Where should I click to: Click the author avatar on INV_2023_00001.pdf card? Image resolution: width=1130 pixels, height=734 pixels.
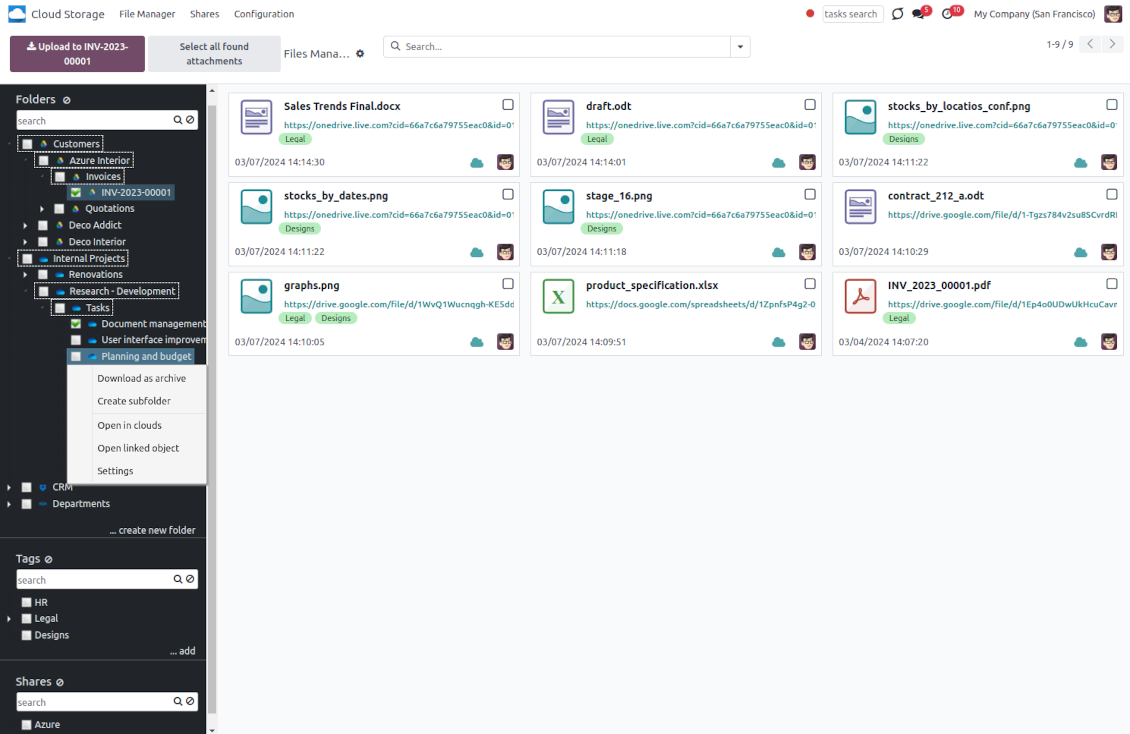tap(1109, 341)
